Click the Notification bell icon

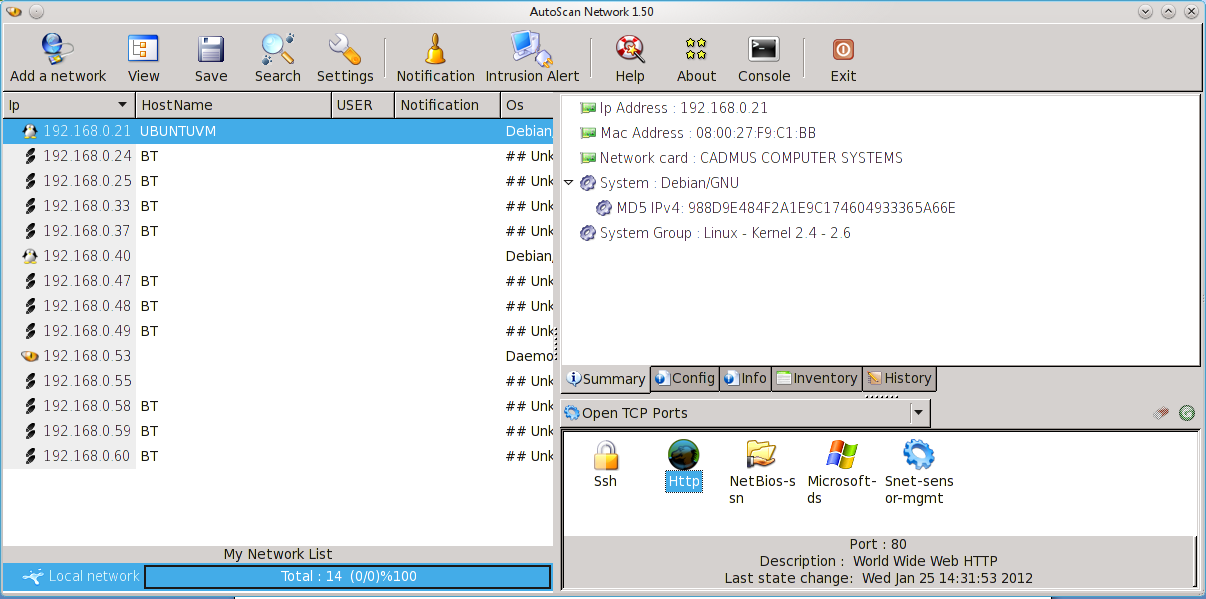pos(435,49)
